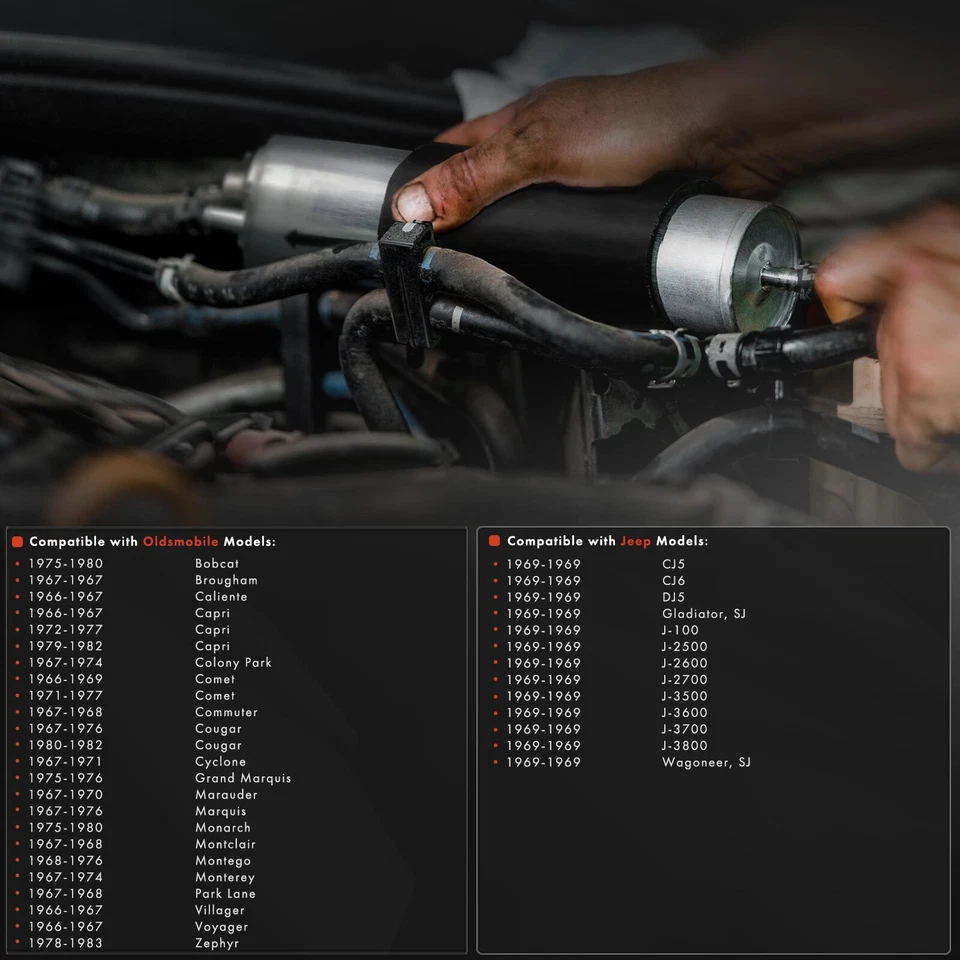
Task: Select the 'Villager' model text
Action: point(219,910)
